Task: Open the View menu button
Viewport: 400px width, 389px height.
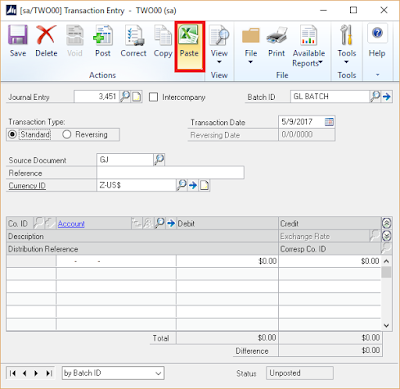Action: click(x=219, y=44)
